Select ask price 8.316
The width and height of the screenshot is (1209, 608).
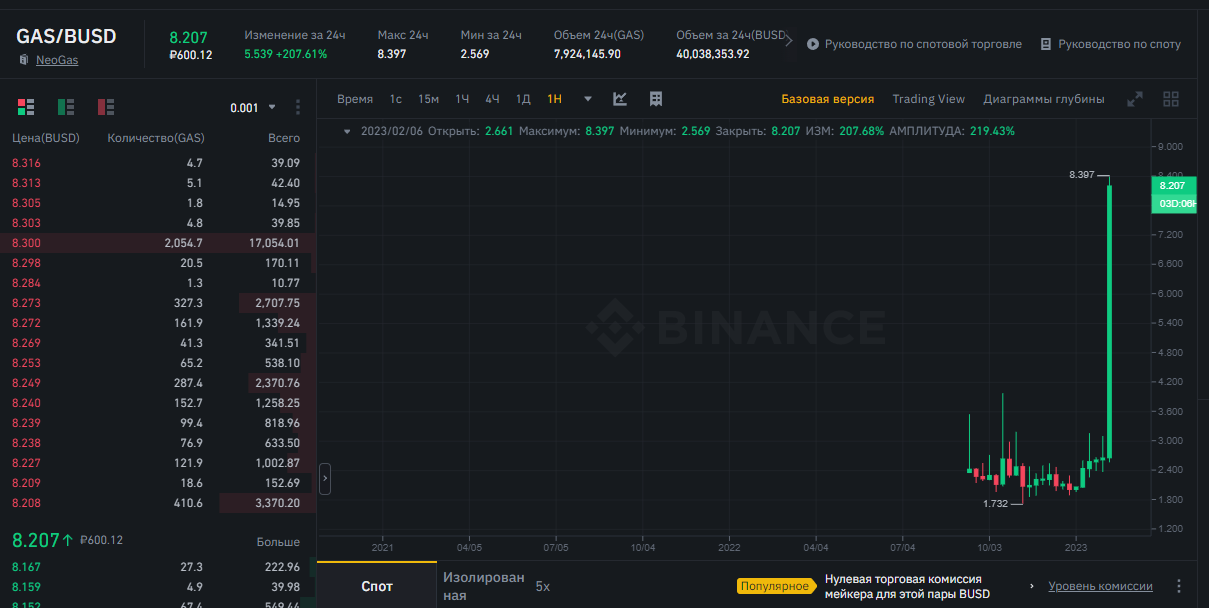pyautogui.click(x=27, y=163)
